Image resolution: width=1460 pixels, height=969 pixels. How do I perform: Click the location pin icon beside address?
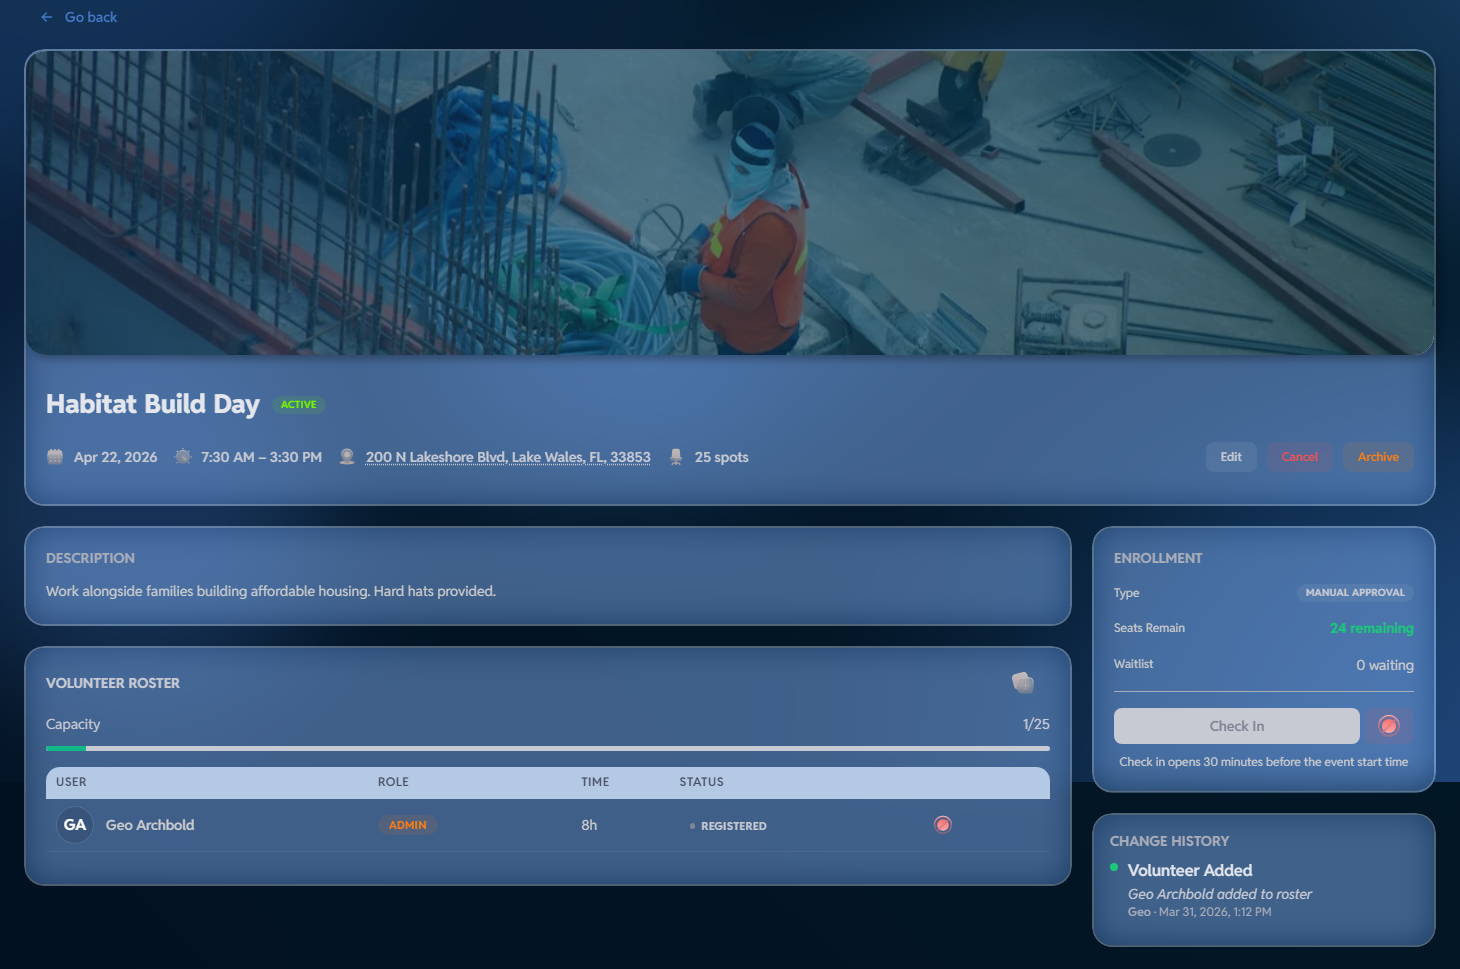click(347, 457)
